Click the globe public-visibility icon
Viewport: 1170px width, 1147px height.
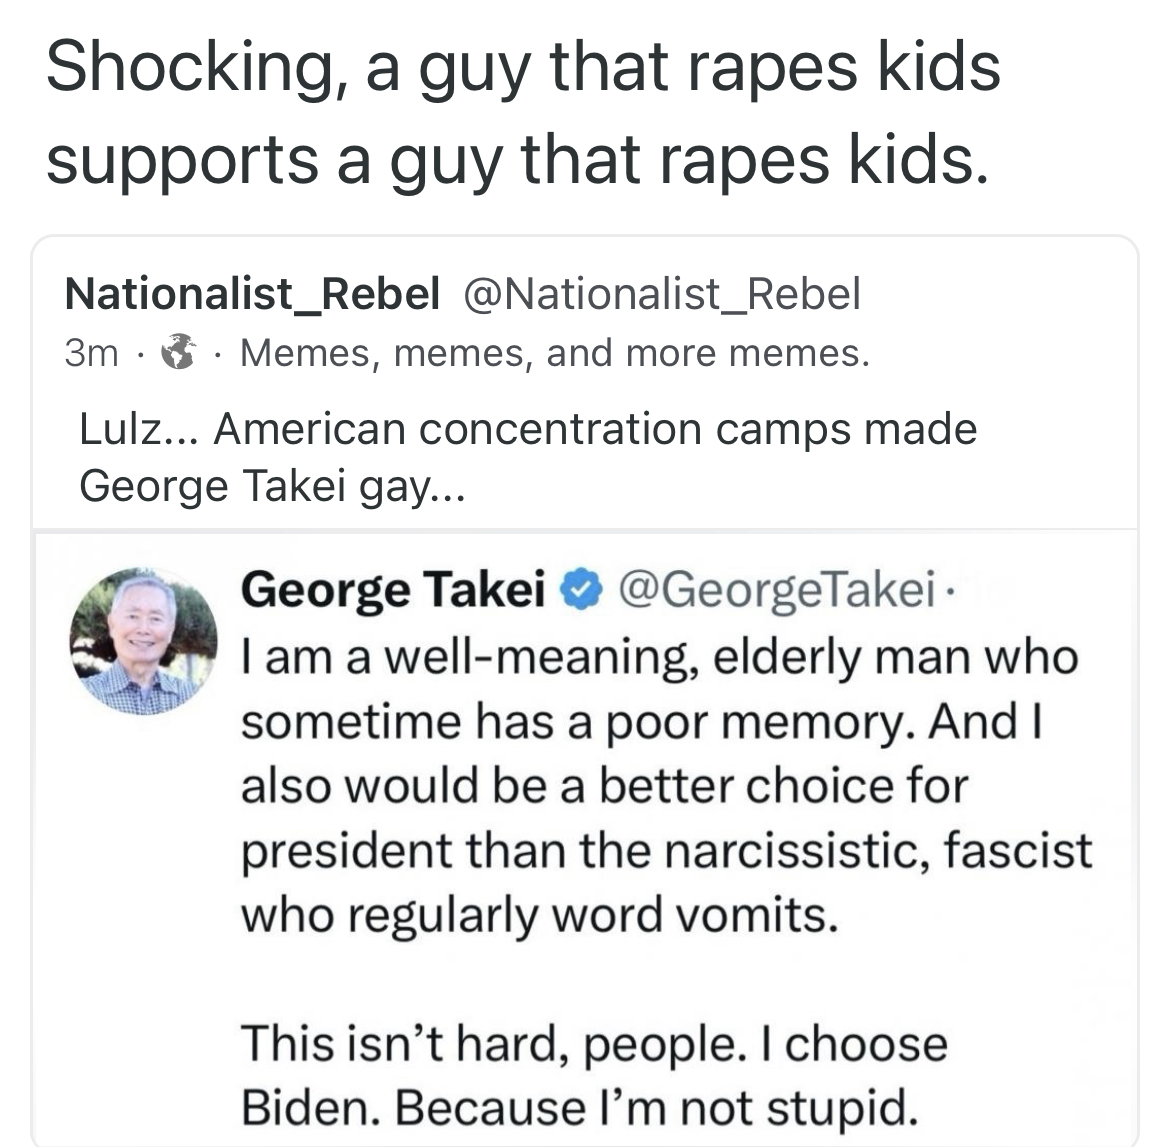pyautogui.click(x=179, y=353)
